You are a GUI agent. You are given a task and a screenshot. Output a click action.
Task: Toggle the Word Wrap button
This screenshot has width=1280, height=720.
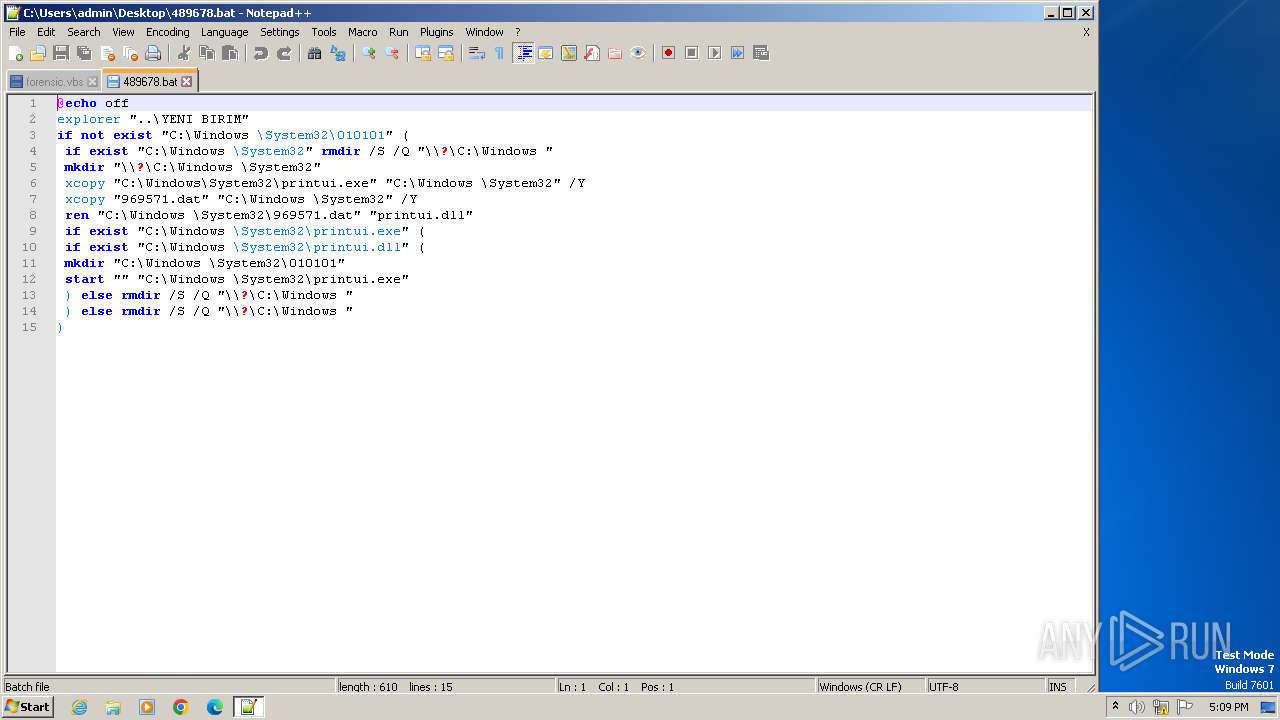coord(476,53)
